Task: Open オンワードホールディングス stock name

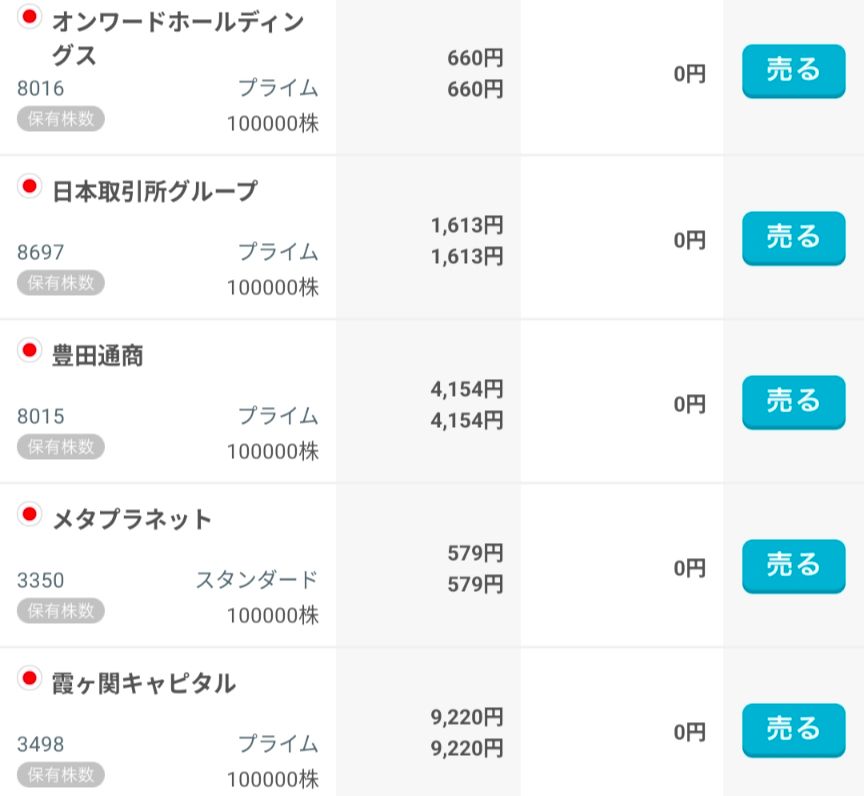Action: 177,38
